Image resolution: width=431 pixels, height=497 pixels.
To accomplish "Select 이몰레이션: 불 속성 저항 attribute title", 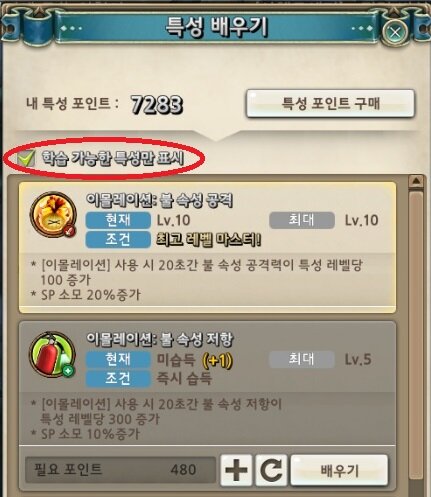I will [159, 339].
